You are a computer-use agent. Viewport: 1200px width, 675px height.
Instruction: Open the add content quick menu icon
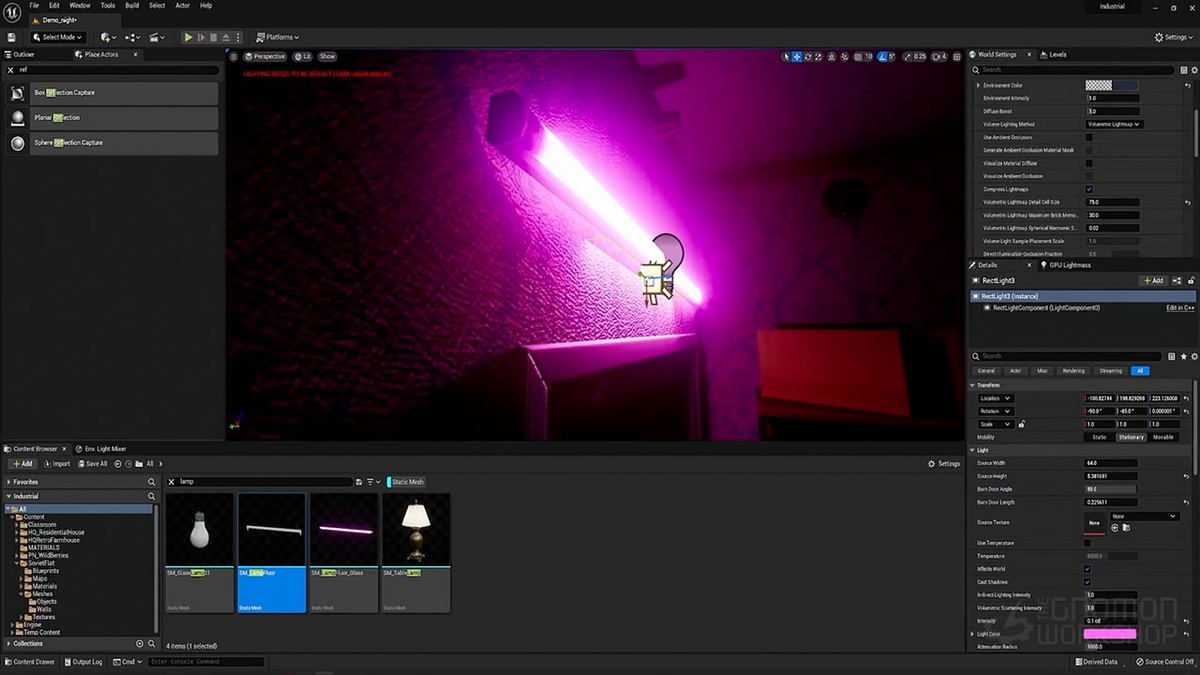pyautogui.click(x=106, y=37)
